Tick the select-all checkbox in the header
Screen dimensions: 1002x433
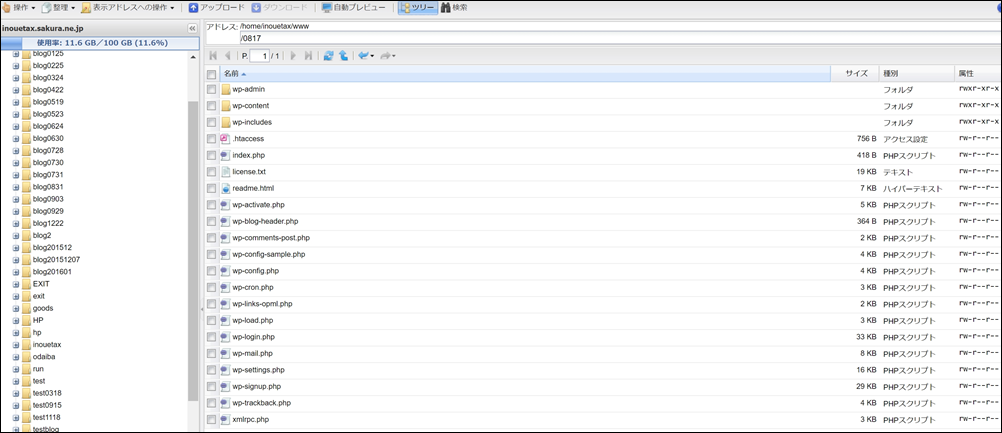212,74
